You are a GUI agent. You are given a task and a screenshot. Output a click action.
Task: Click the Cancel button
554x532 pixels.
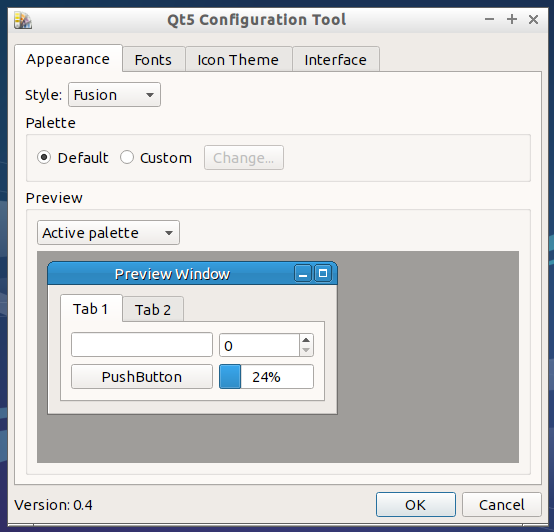501,505
